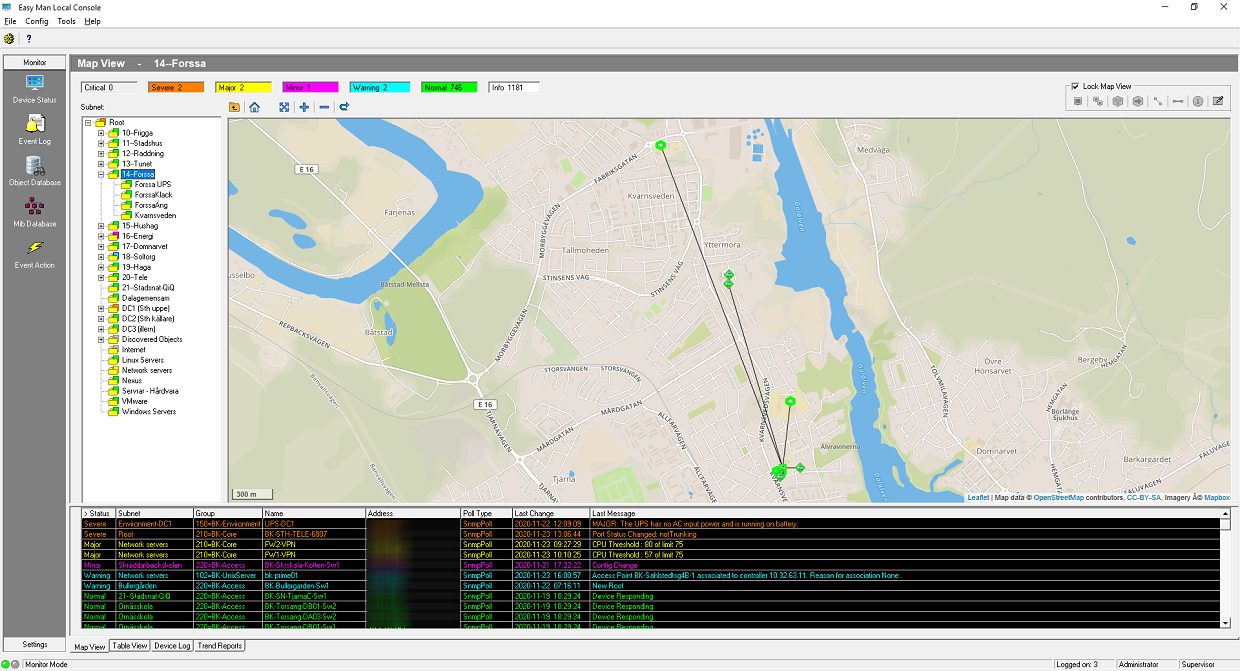Click the event list scrollbar down arrow
This screenshot has height=671, width=1240.
tap(1227, 622)
